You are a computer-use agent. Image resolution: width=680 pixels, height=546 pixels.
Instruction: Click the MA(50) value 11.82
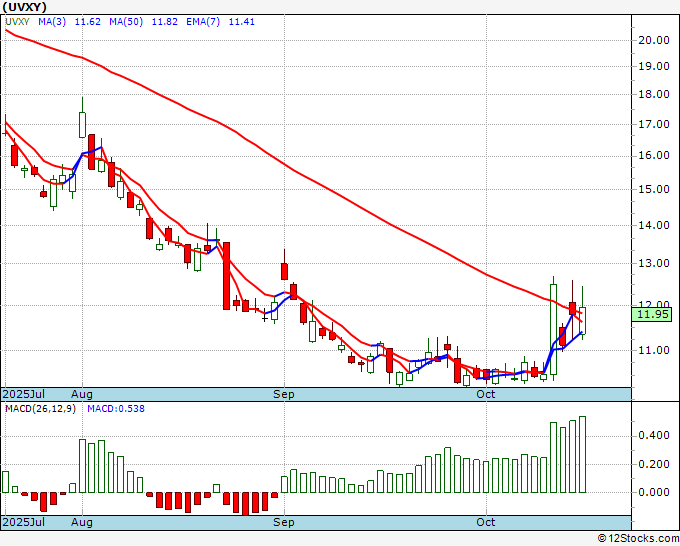point(164,22)
